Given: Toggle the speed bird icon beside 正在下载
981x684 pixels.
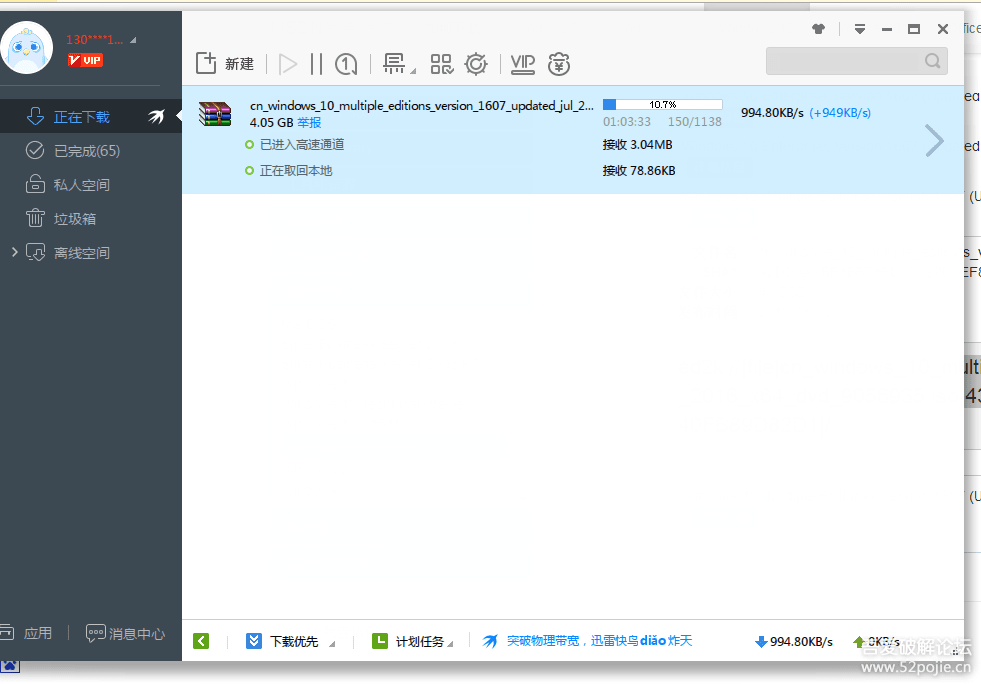Looking at the screenshot, I should click(156, 117).
